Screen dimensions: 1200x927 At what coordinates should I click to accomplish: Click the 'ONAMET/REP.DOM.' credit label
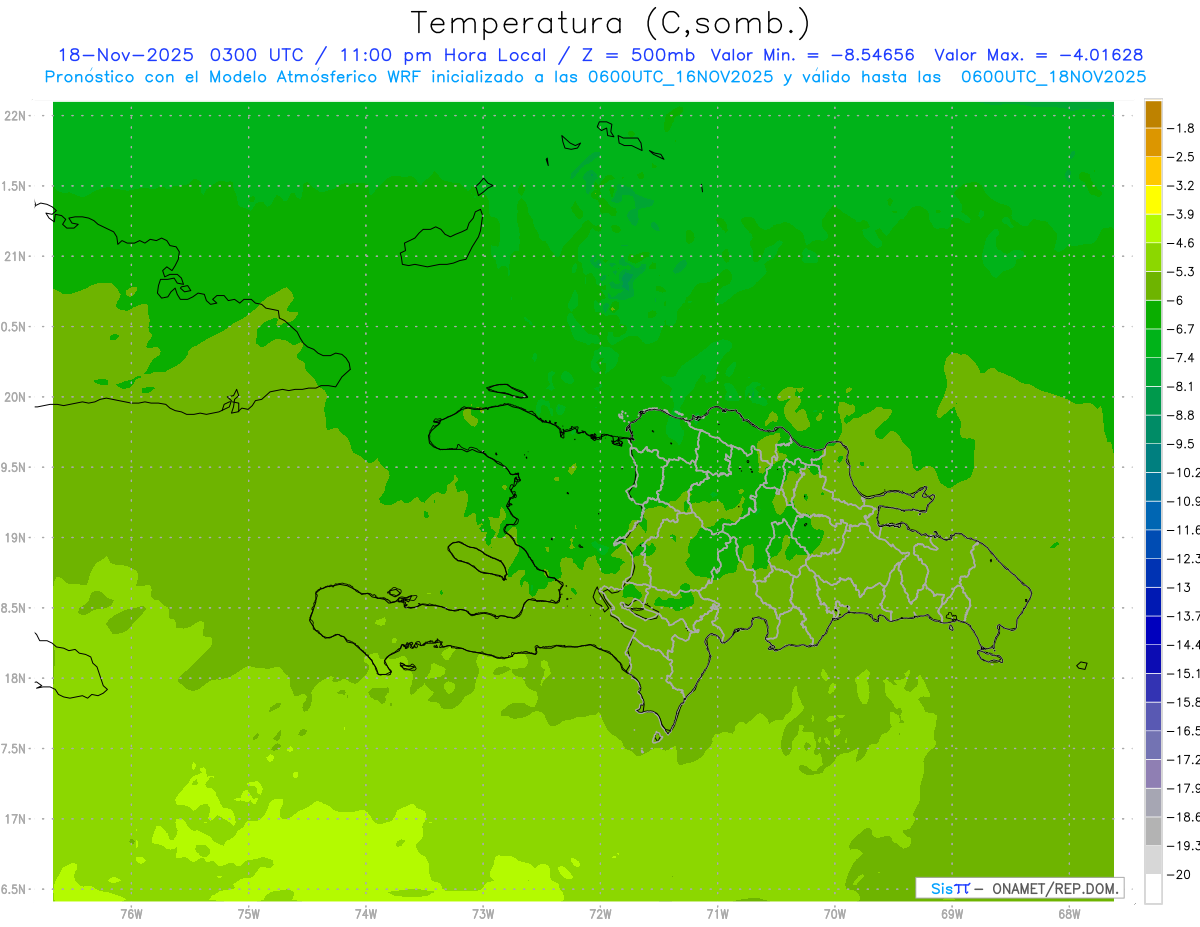[1054, 888]
